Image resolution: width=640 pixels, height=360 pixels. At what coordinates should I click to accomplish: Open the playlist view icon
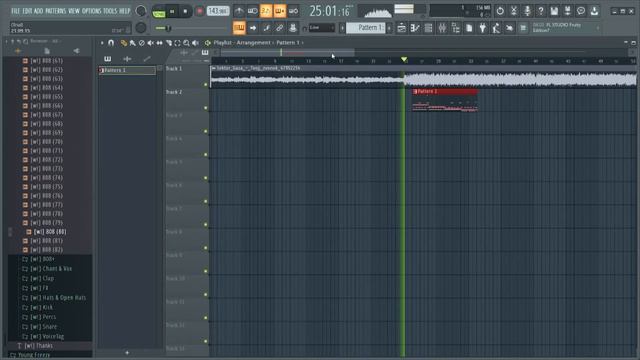coord(402,28)
